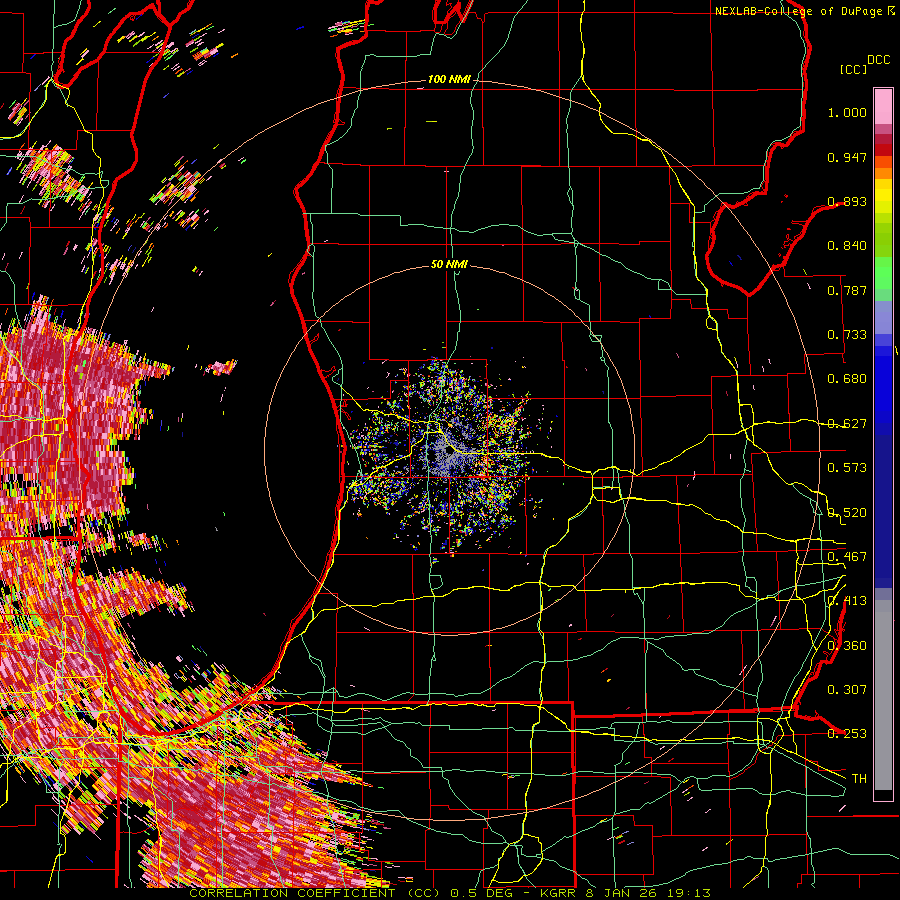The height and width of the screenshot is (900, 900).
Task: Click the 0.520 scale value
Action: click(x=847, y=513)
